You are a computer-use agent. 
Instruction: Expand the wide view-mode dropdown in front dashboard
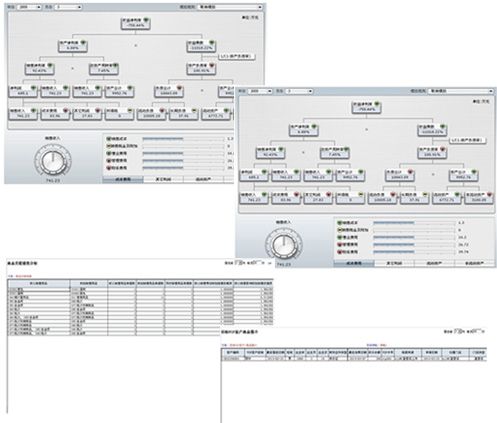tap(462, 91)
